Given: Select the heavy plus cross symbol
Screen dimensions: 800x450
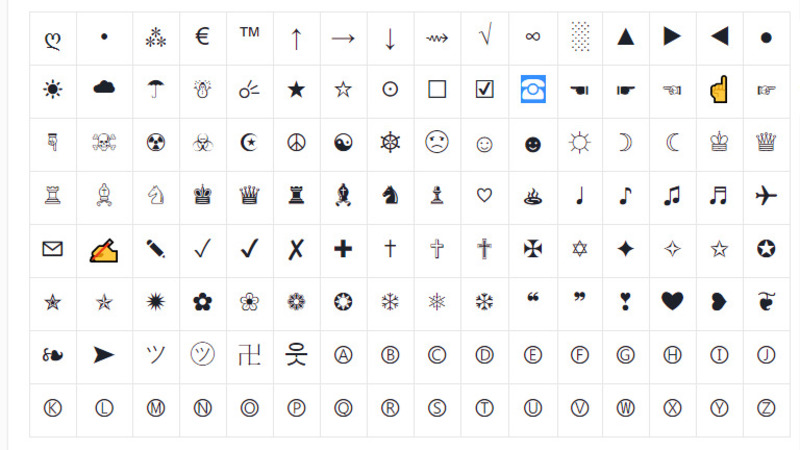Looking at the screenshot, I should pos(343,249).
